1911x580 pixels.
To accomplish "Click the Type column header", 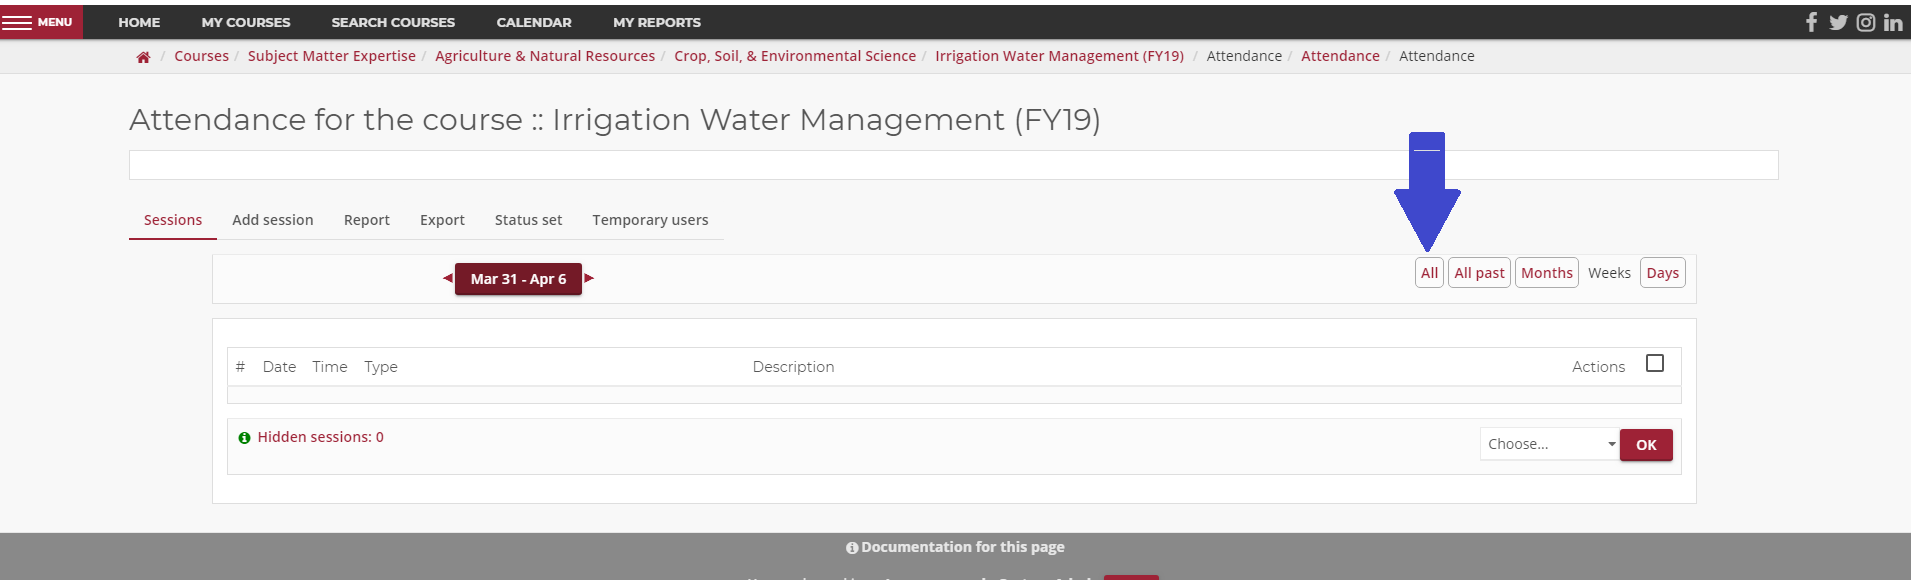I will click(x=381, y=367).
